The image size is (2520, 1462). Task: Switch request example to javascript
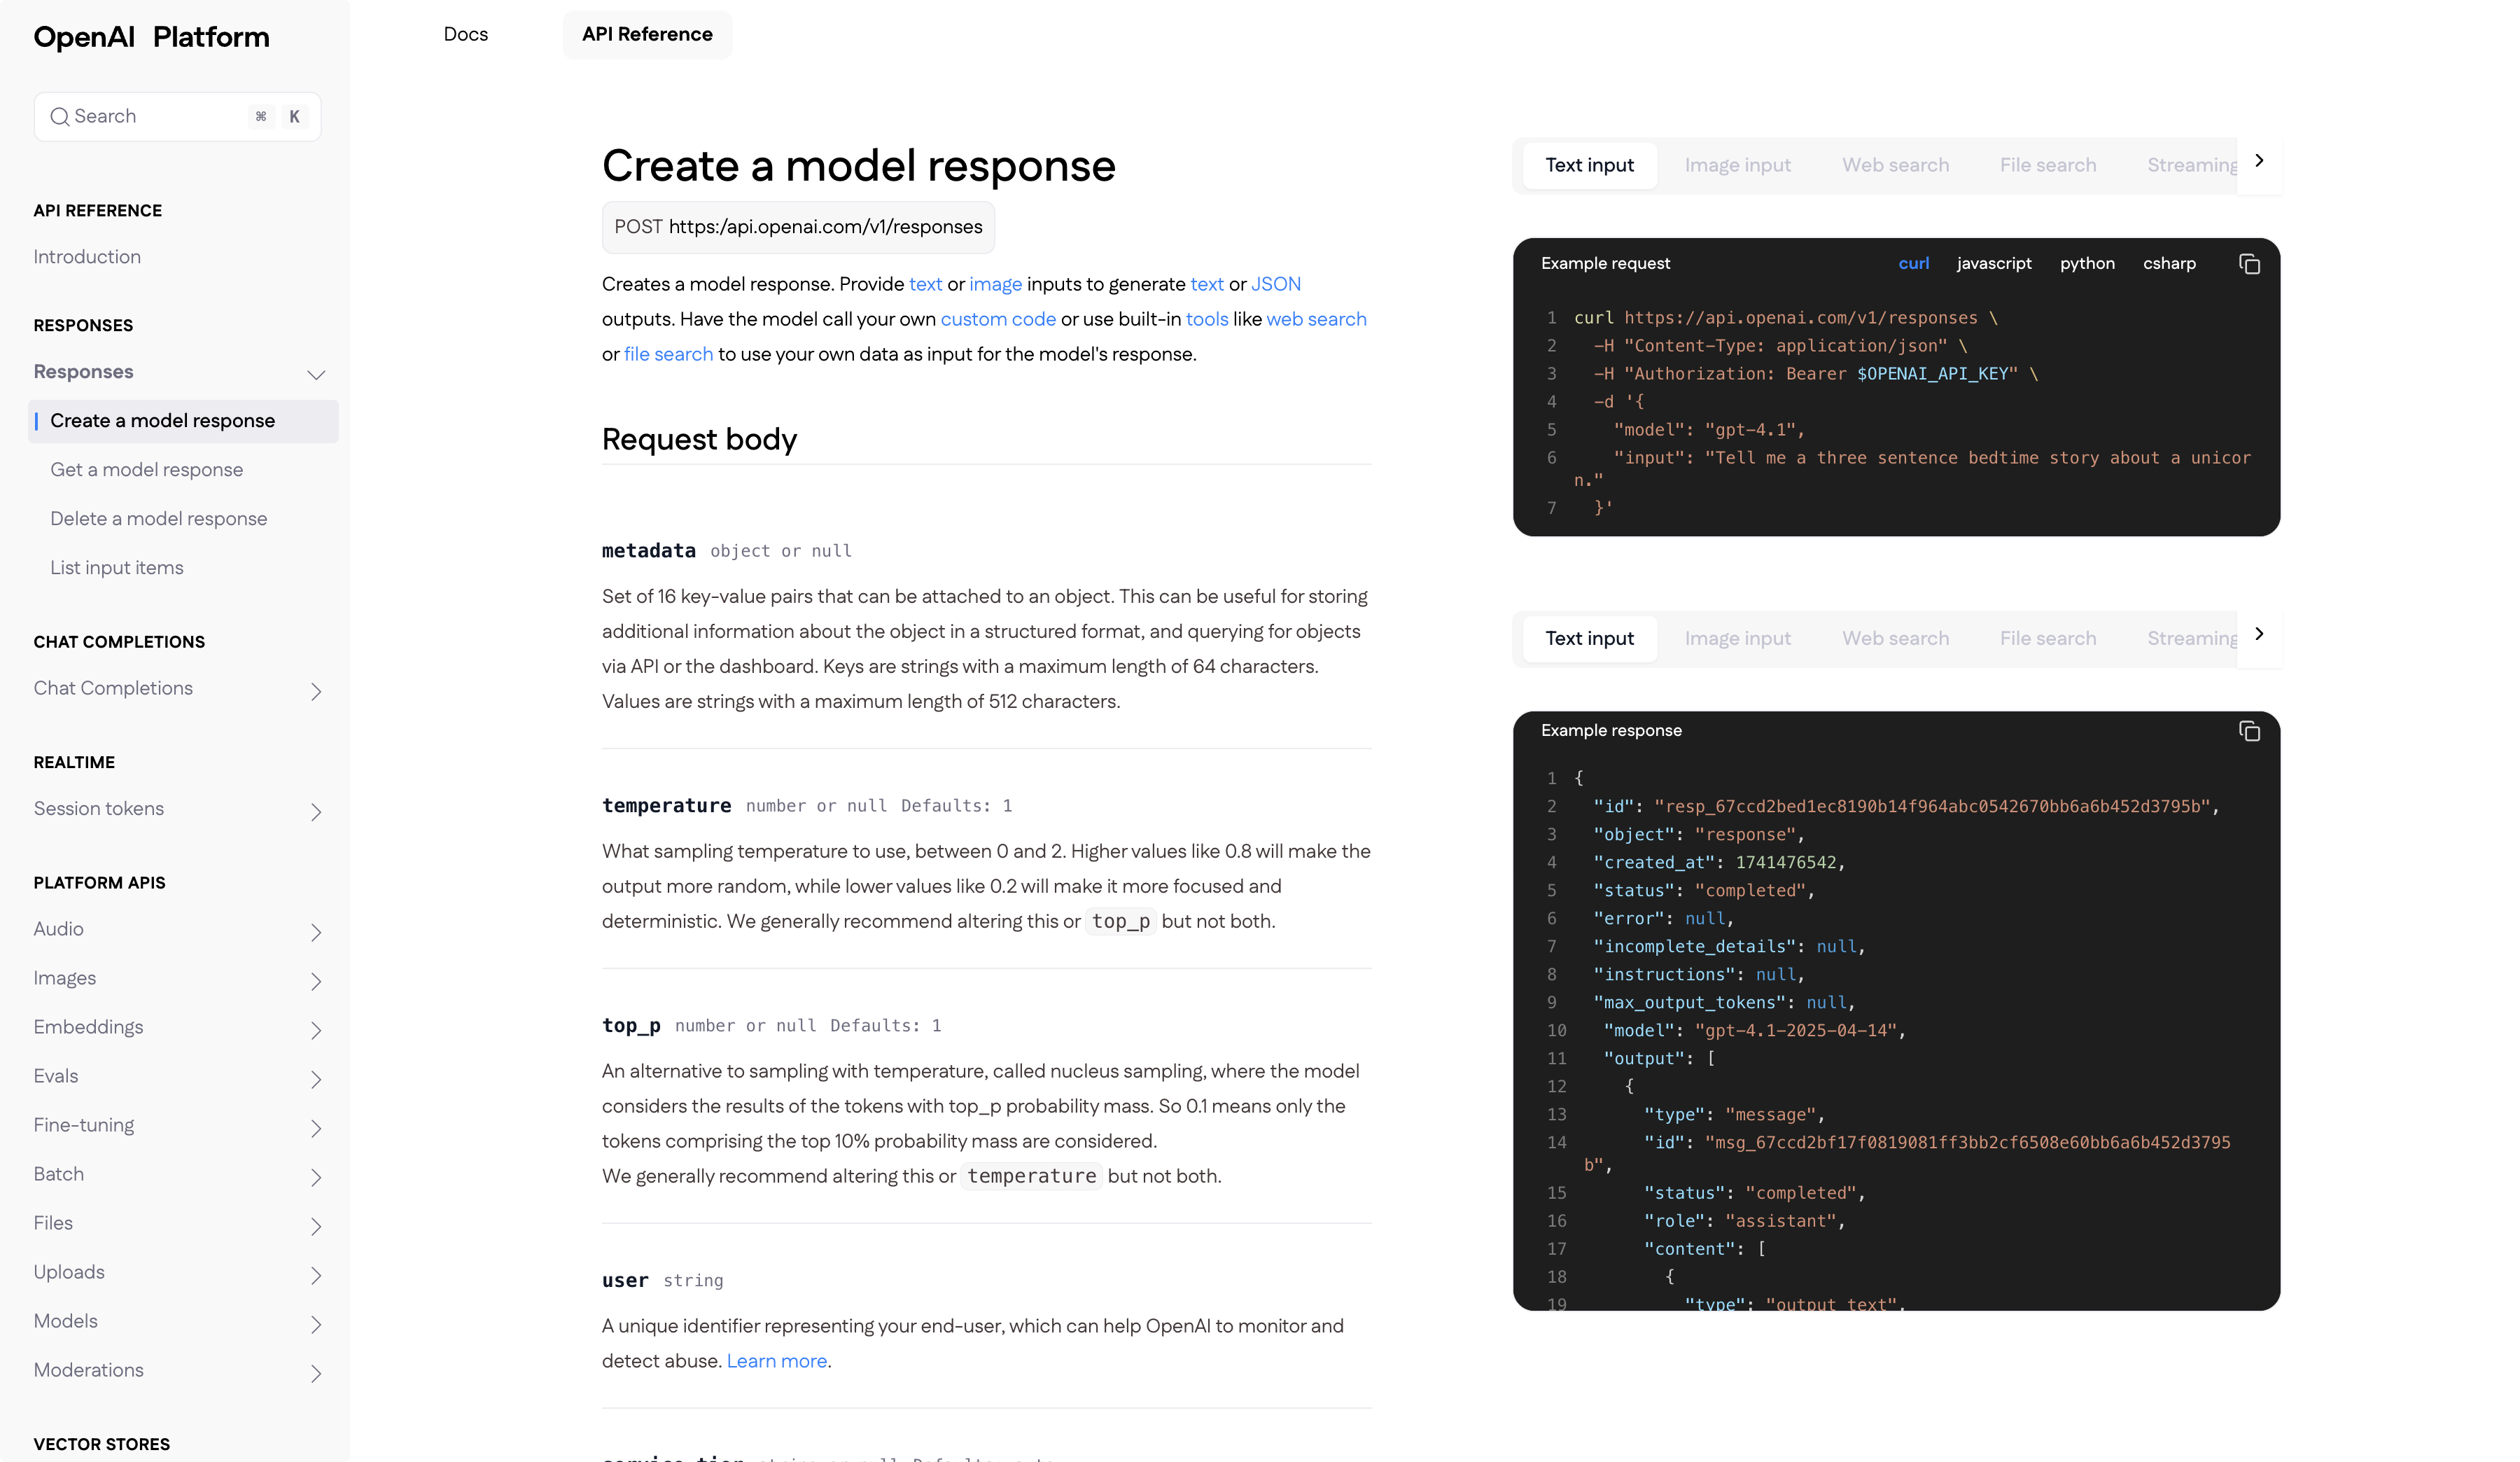[1993, 263]
